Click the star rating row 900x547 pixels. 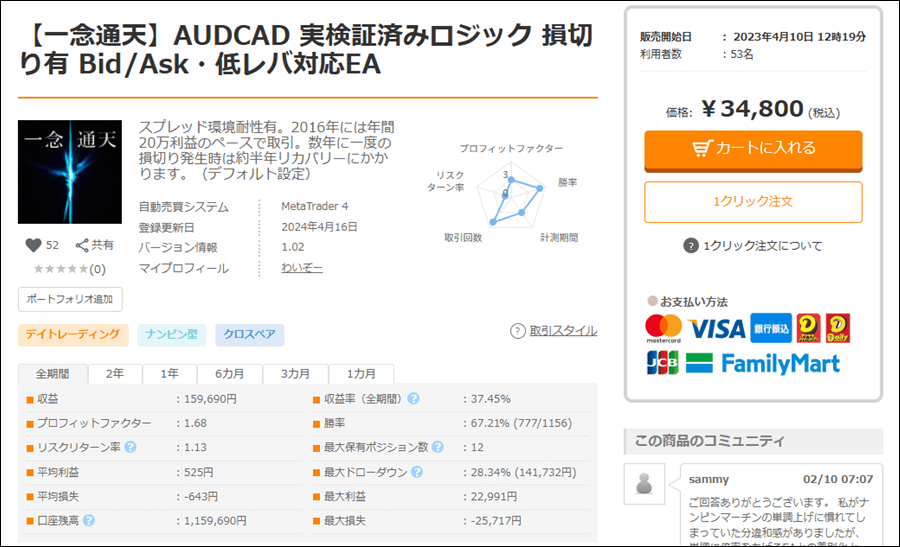(x=61, y=269)
